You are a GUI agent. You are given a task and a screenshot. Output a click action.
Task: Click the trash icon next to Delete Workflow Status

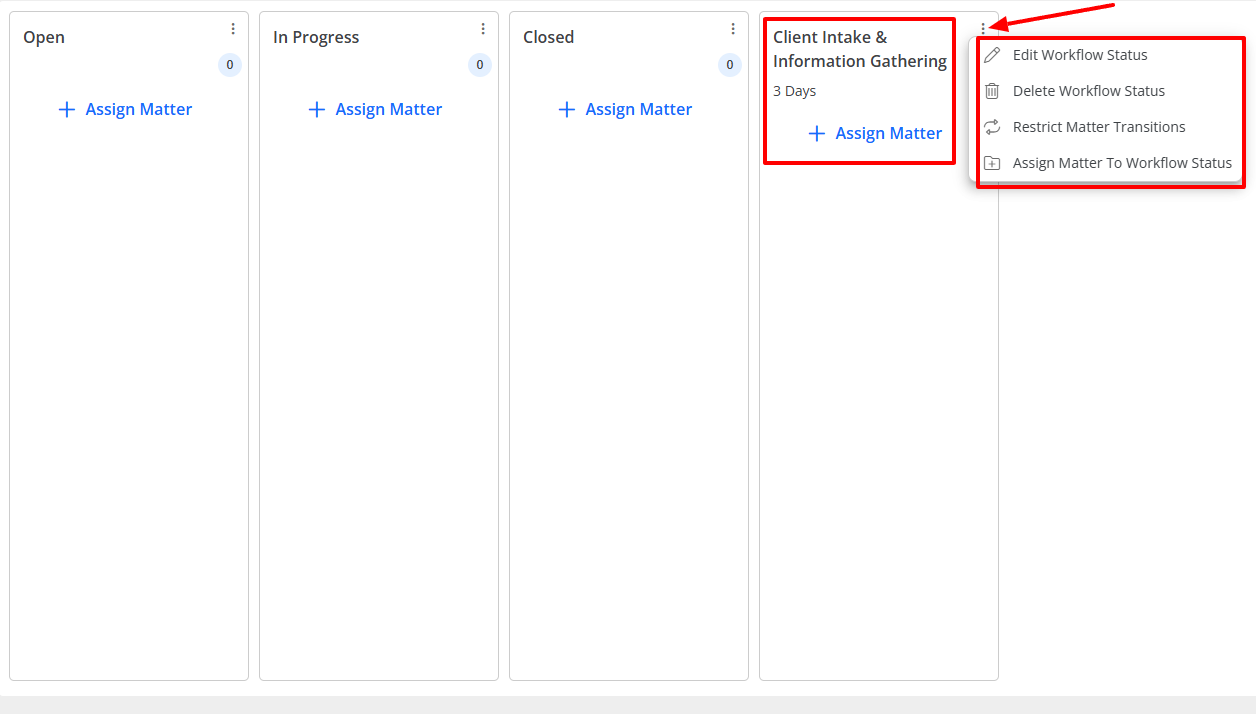tap(991, 90)
